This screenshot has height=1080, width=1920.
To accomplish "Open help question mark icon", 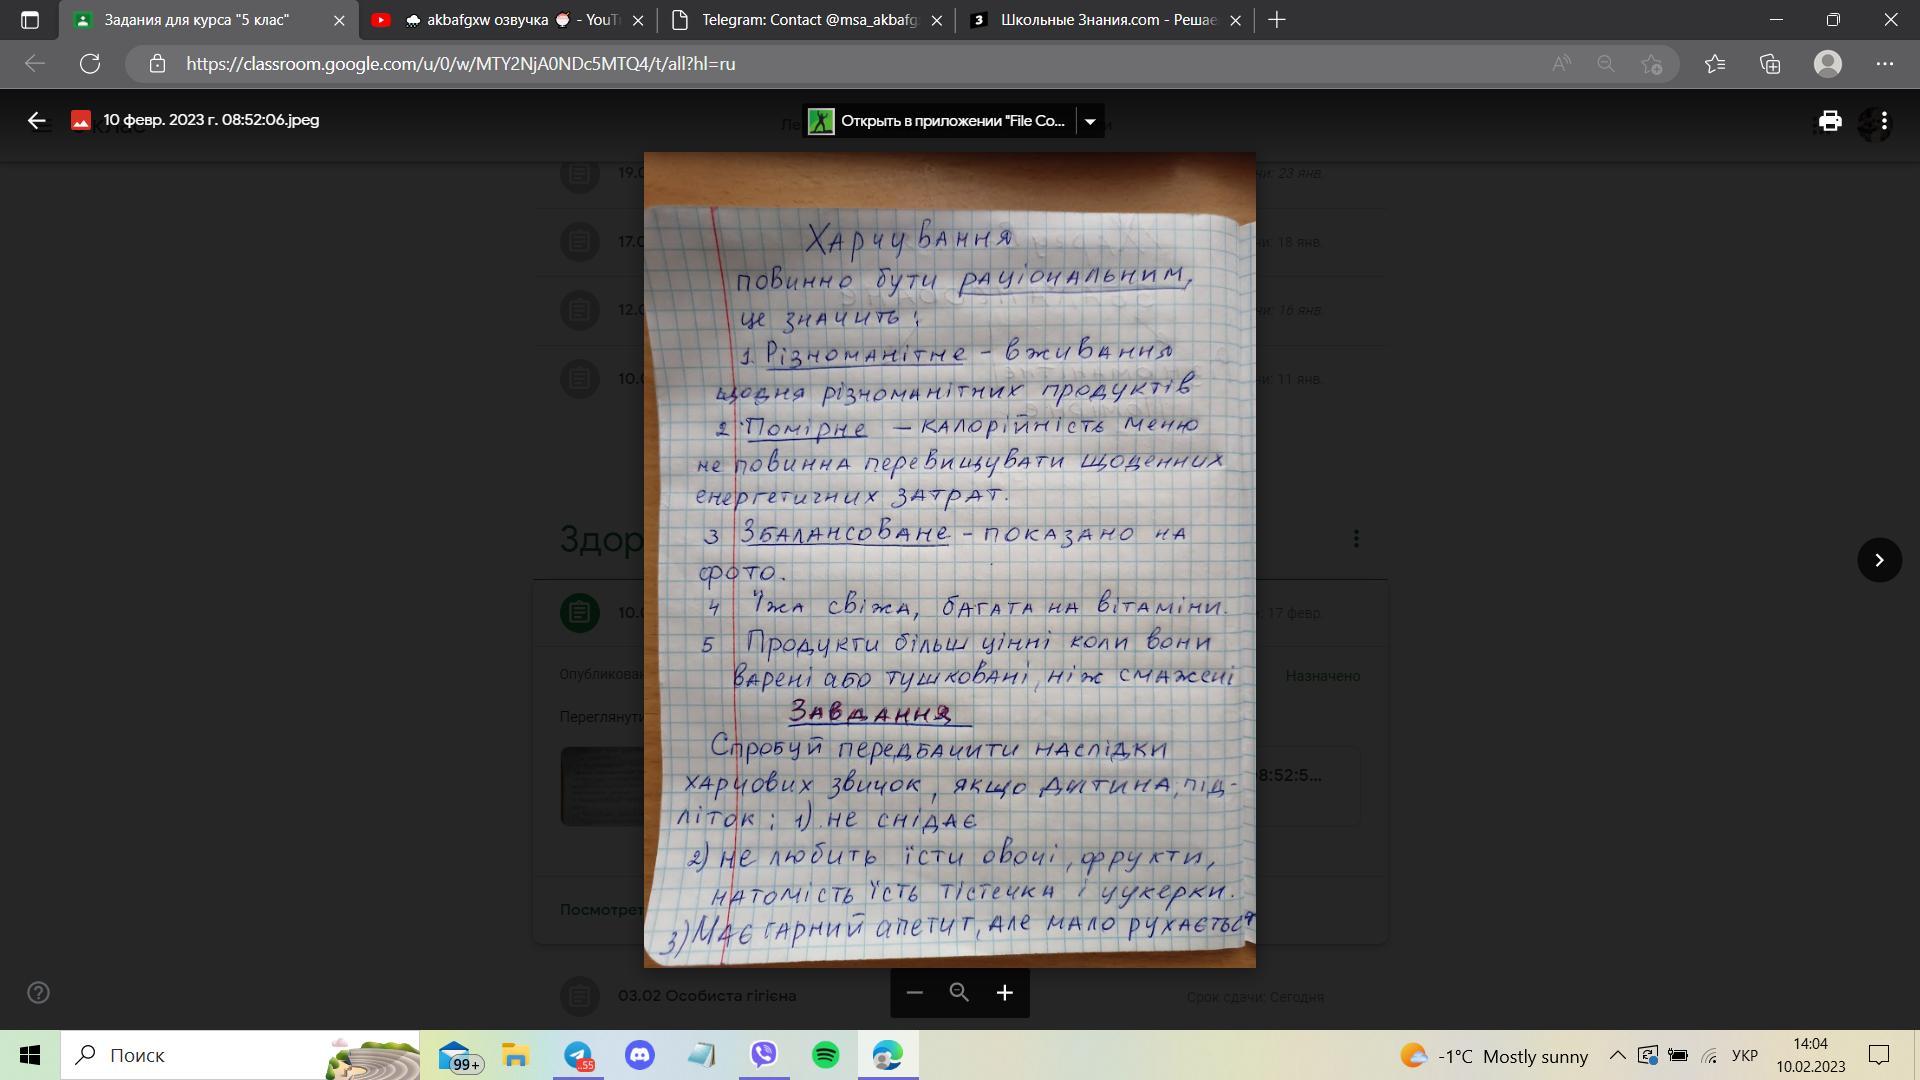I will [x=38, y=993].
